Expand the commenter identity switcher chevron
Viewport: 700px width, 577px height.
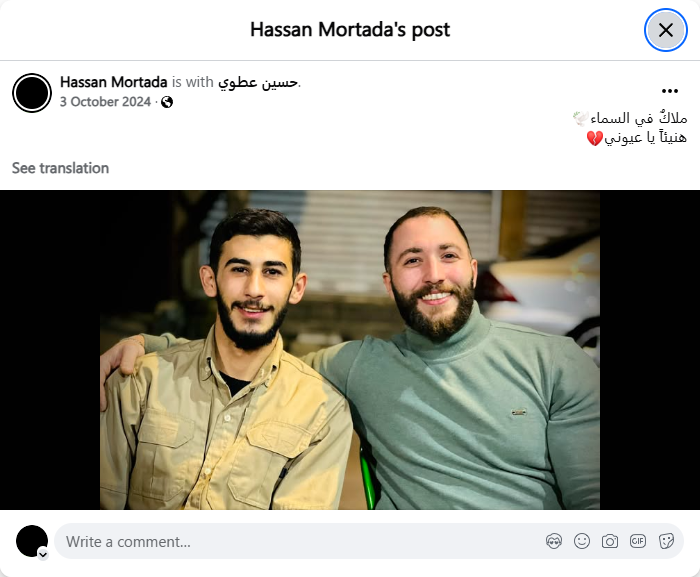[43, 555]
